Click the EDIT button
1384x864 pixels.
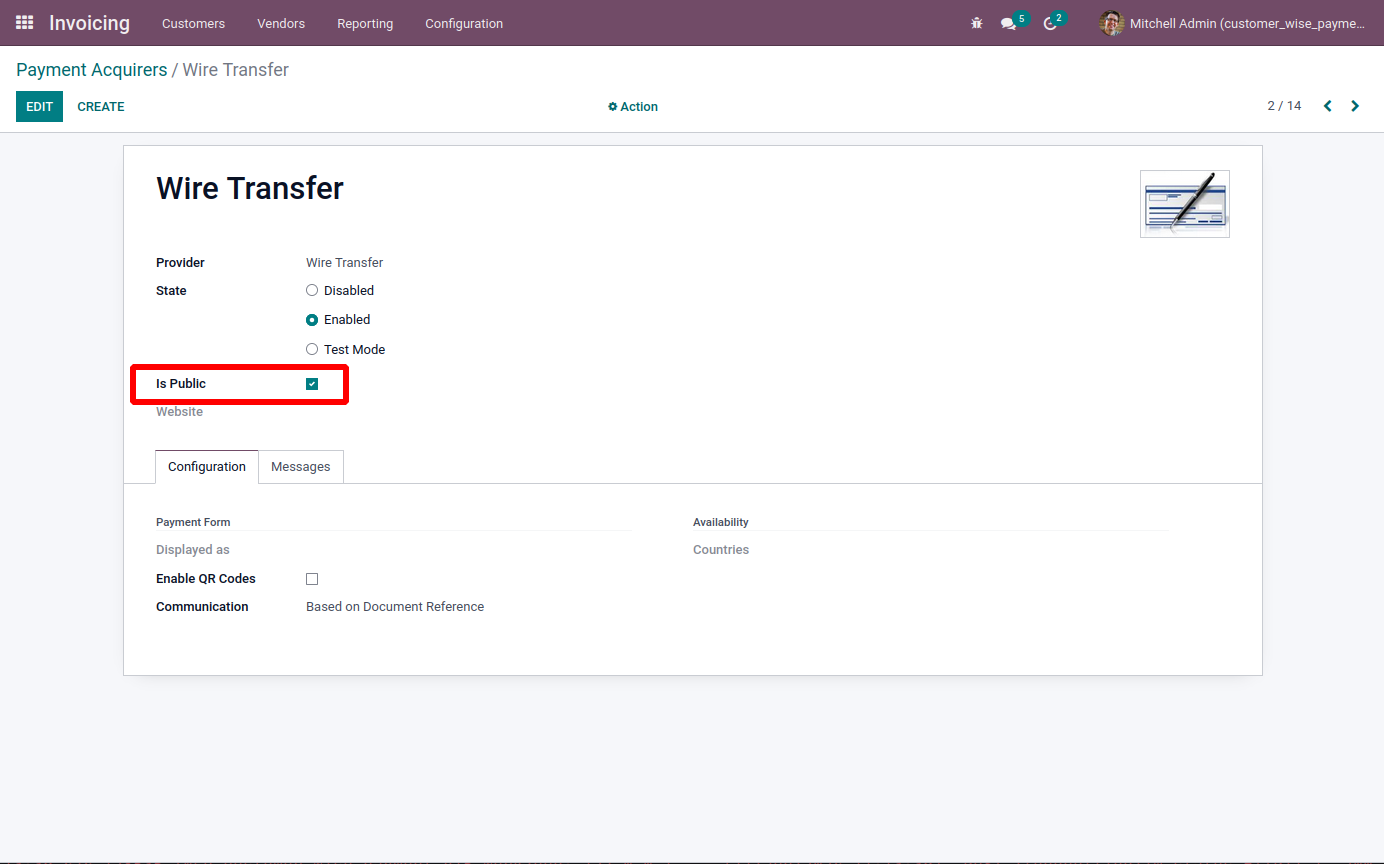(39, 107)
